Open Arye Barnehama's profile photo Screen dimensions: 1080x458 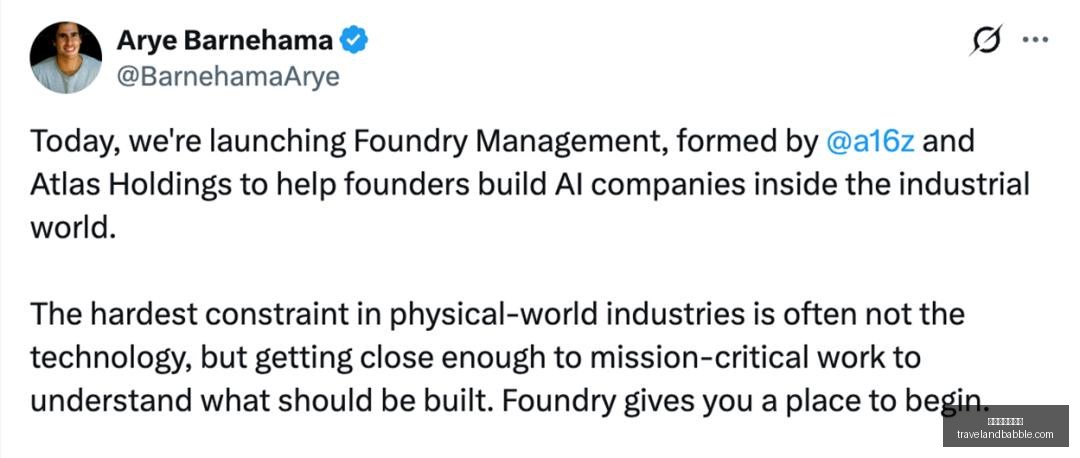(x=65, y=57)
